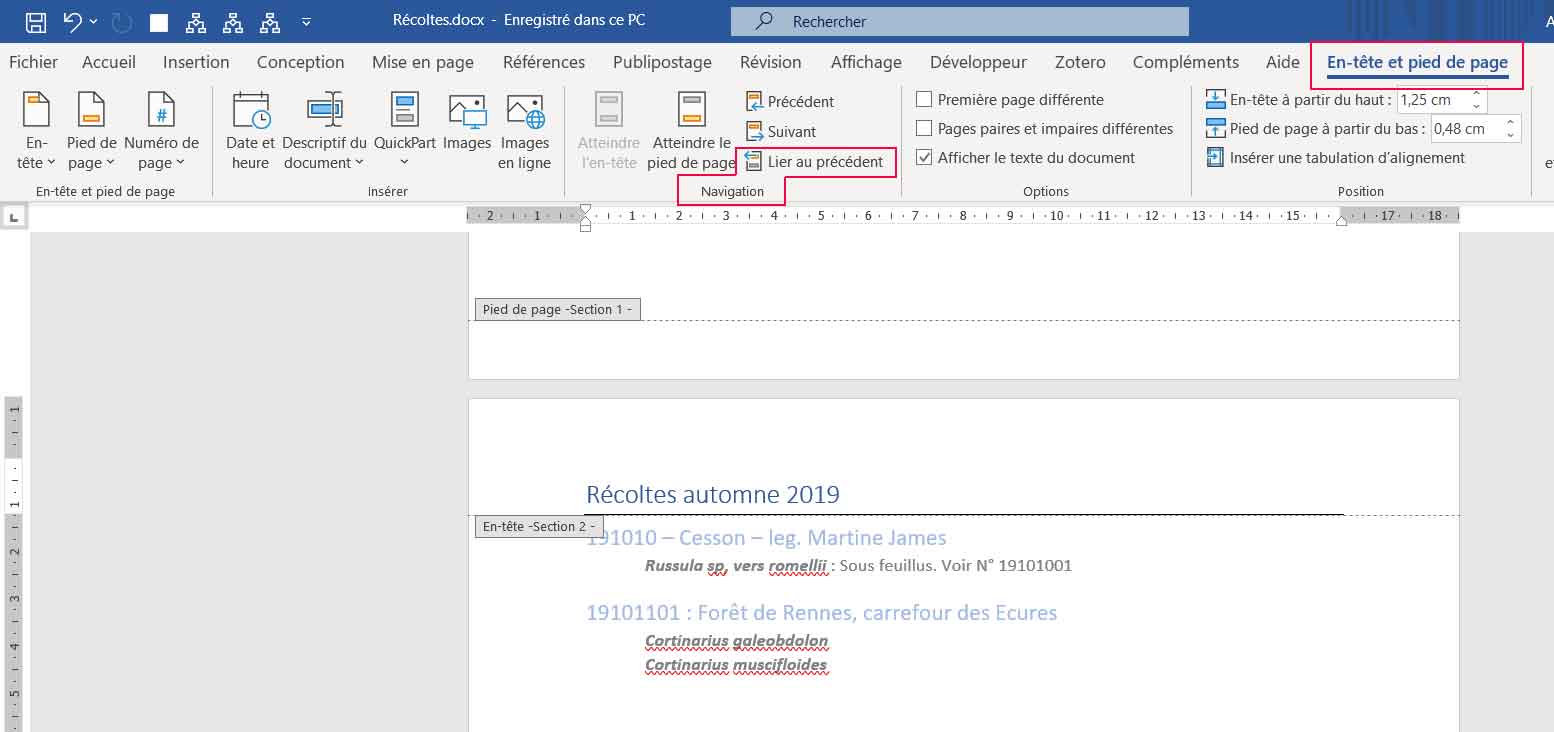Open the undo history dropdown arrow
1554x732 pixels.
(94, 21)
